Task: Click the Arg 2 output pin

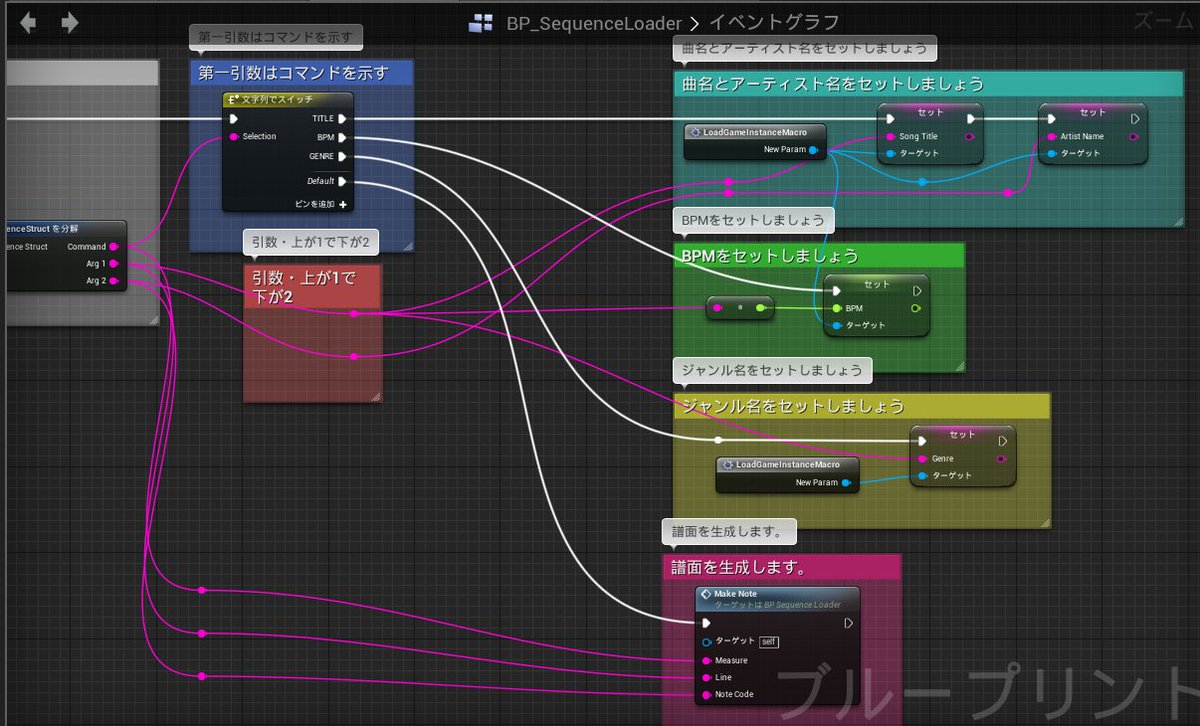Action: point(114,281)
